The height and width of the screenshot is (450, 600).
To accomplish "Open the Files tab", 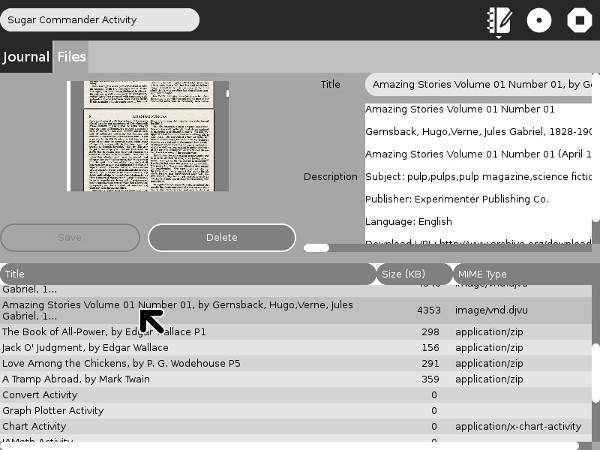I will [x=71, y=57].
